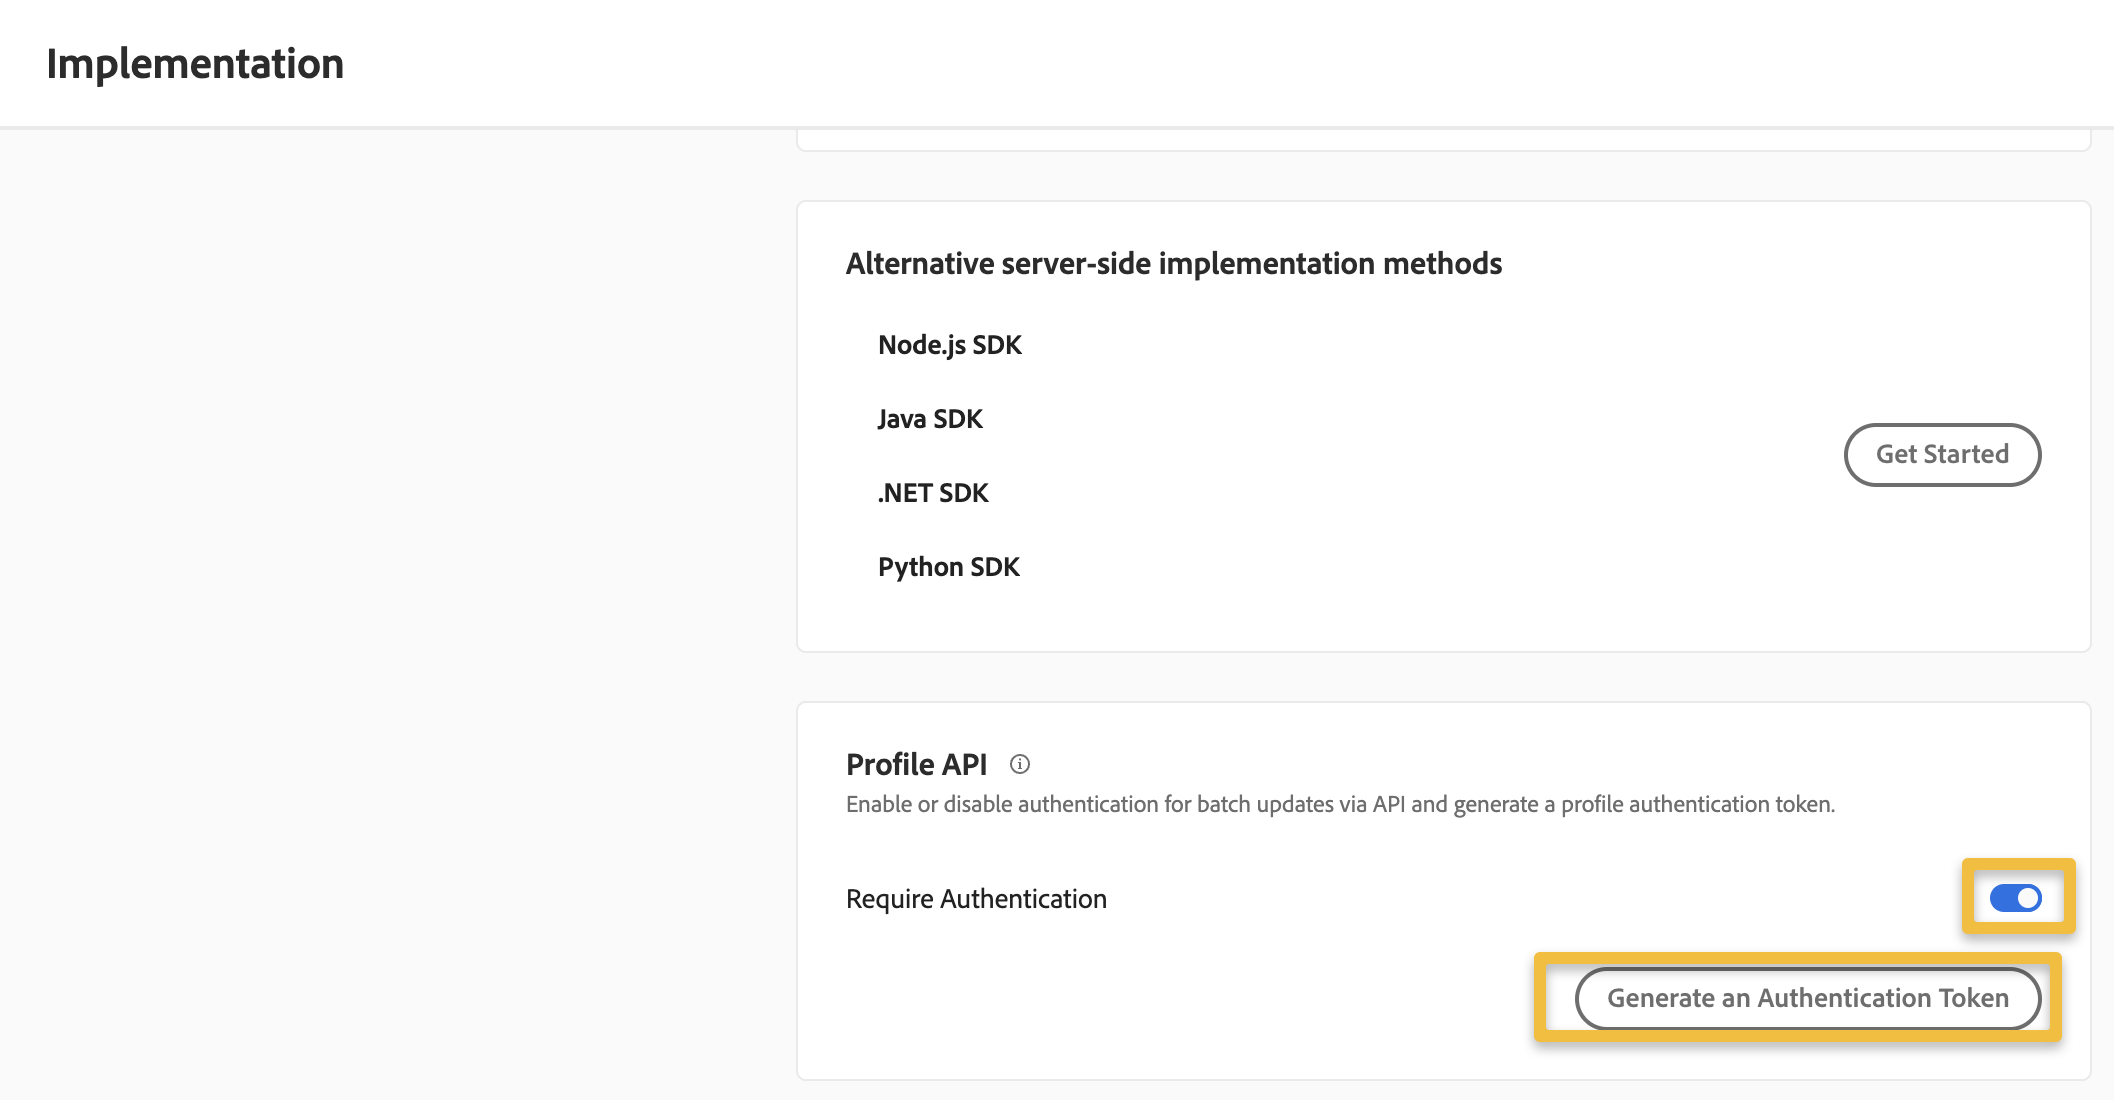Click the partially visible card at top
Image resolution: width=2114 pixels, height=1100 pixels.
[x=1443, y=140]
